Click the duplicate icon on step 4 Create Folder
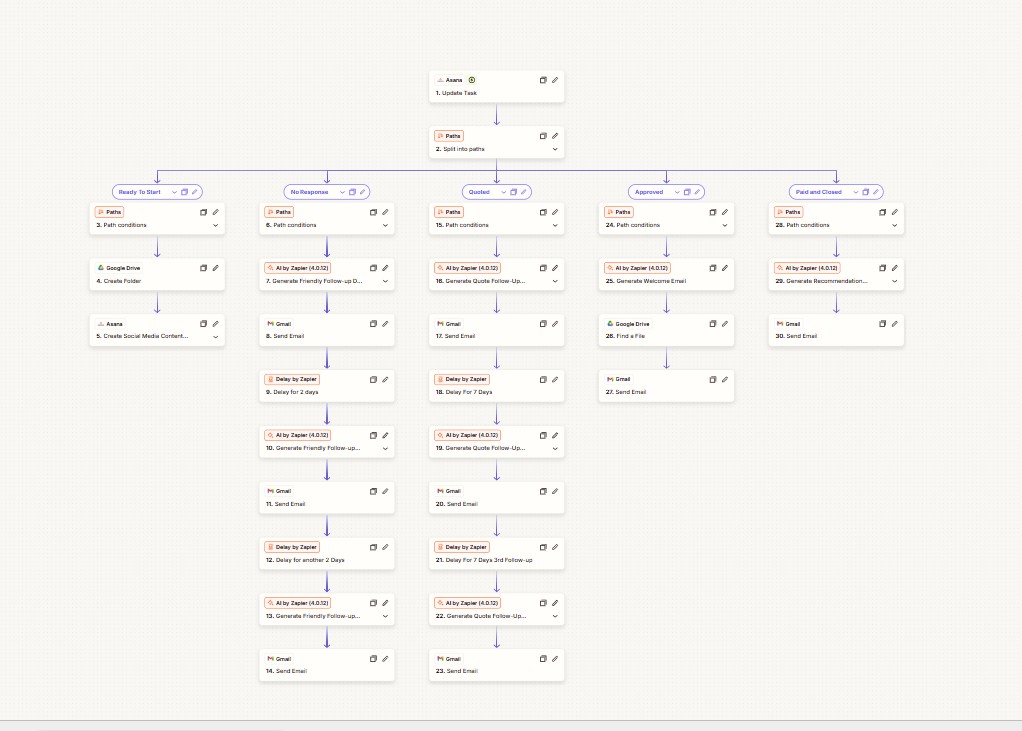1022x731 pixels. tap(203, 268)
